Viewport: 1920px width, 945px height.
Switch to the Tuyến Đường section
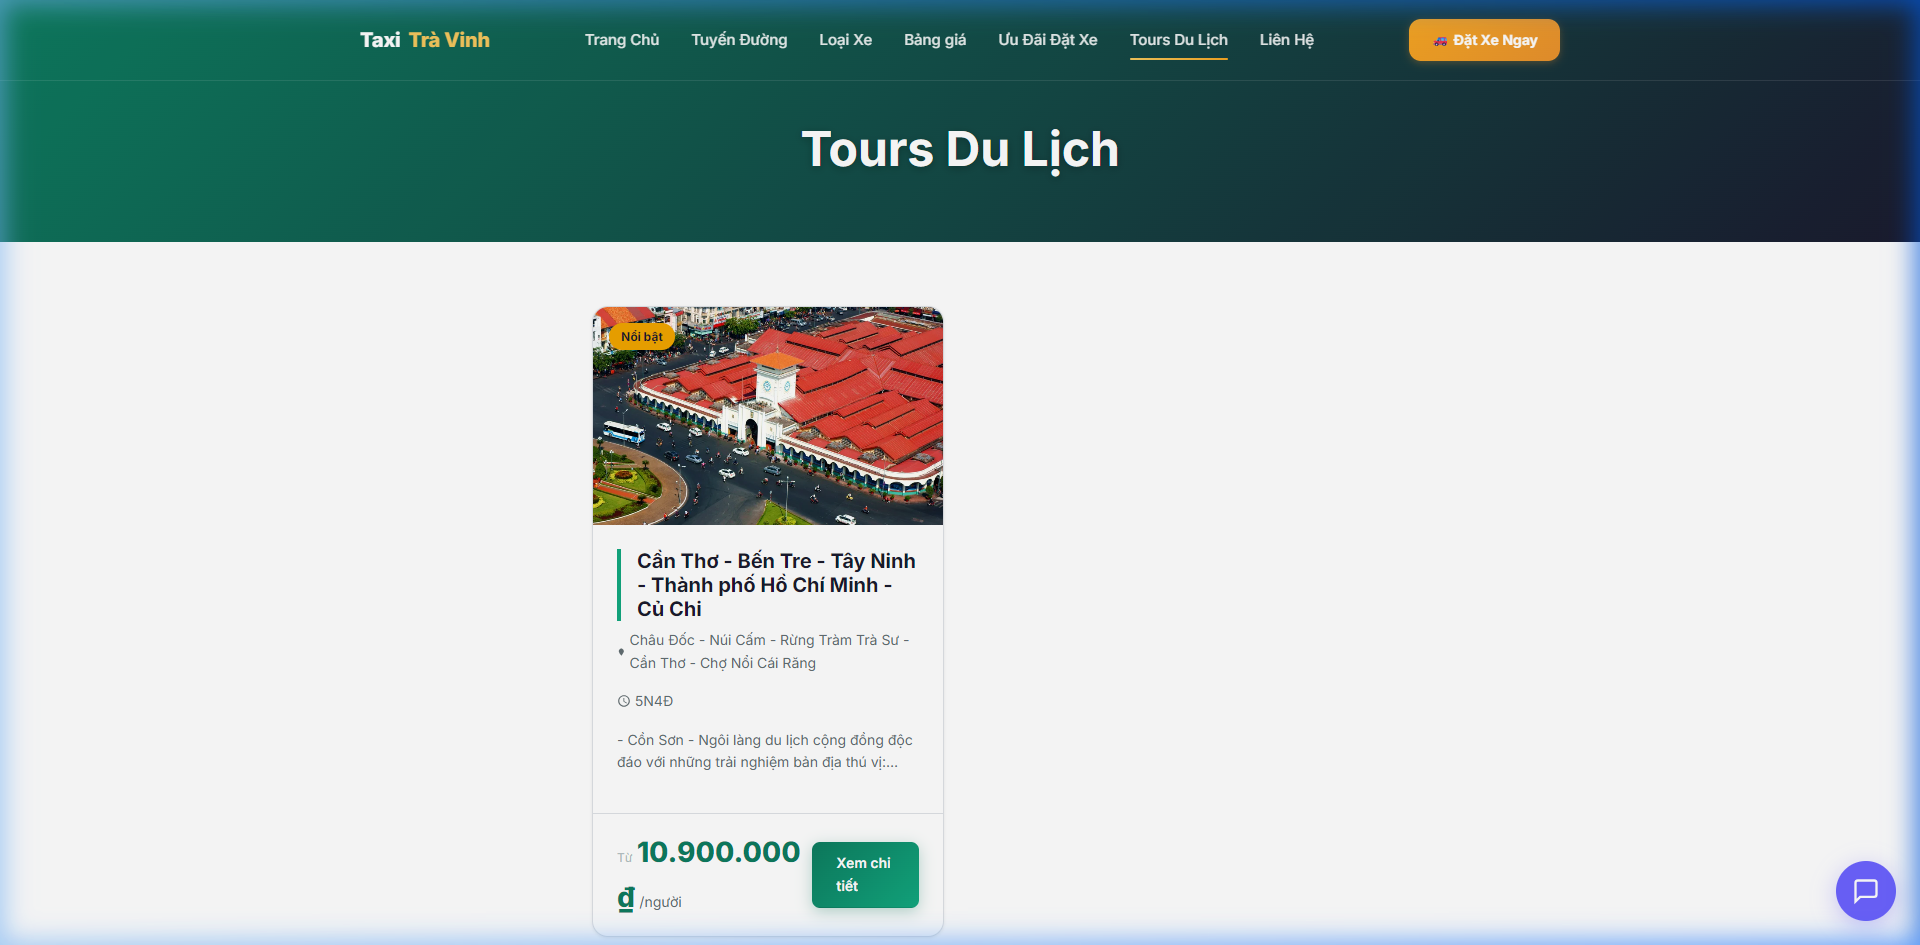[x=738, y=40]
